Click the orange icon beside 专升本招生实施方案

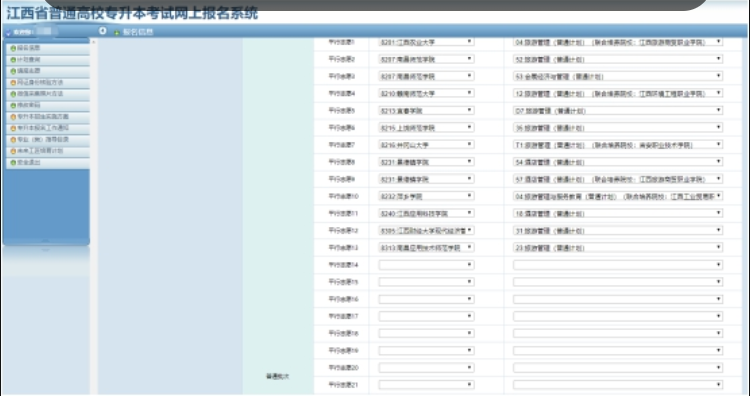point(13,117)
